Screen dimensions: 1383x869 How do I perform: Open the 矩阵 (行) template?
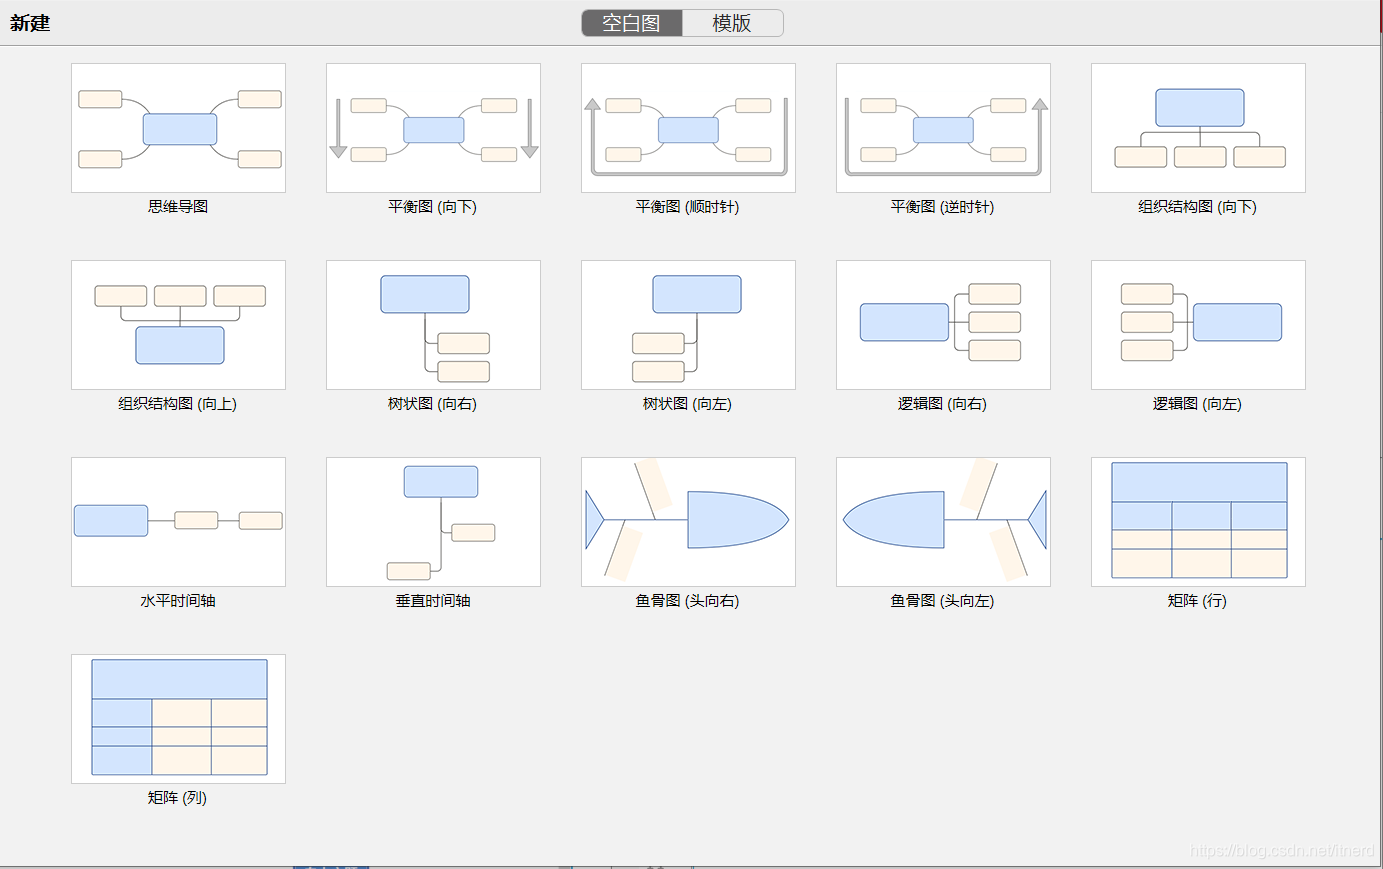click(1197, 521)
